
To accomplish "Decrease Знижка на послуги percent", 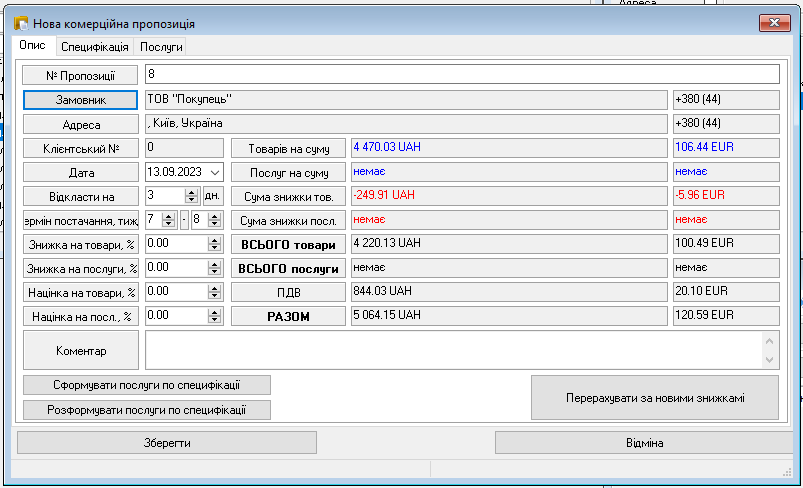I will [214, 272].
